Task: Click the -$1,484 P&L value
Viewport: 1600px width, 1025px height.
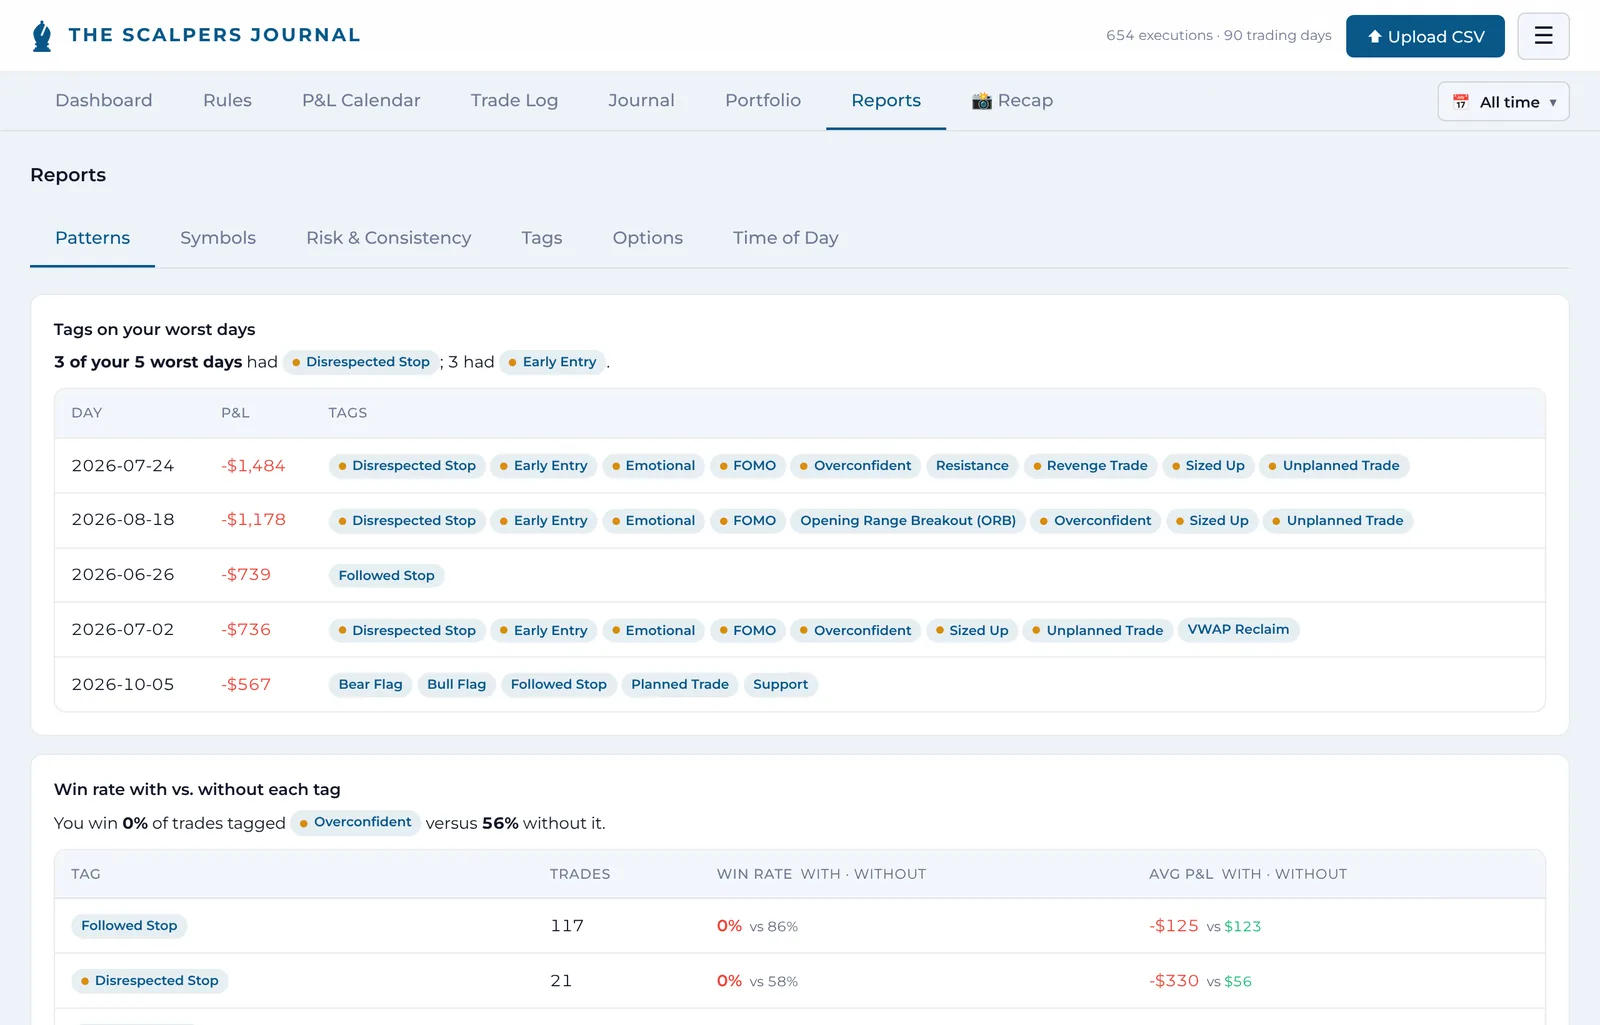Action: pos(253,466)
